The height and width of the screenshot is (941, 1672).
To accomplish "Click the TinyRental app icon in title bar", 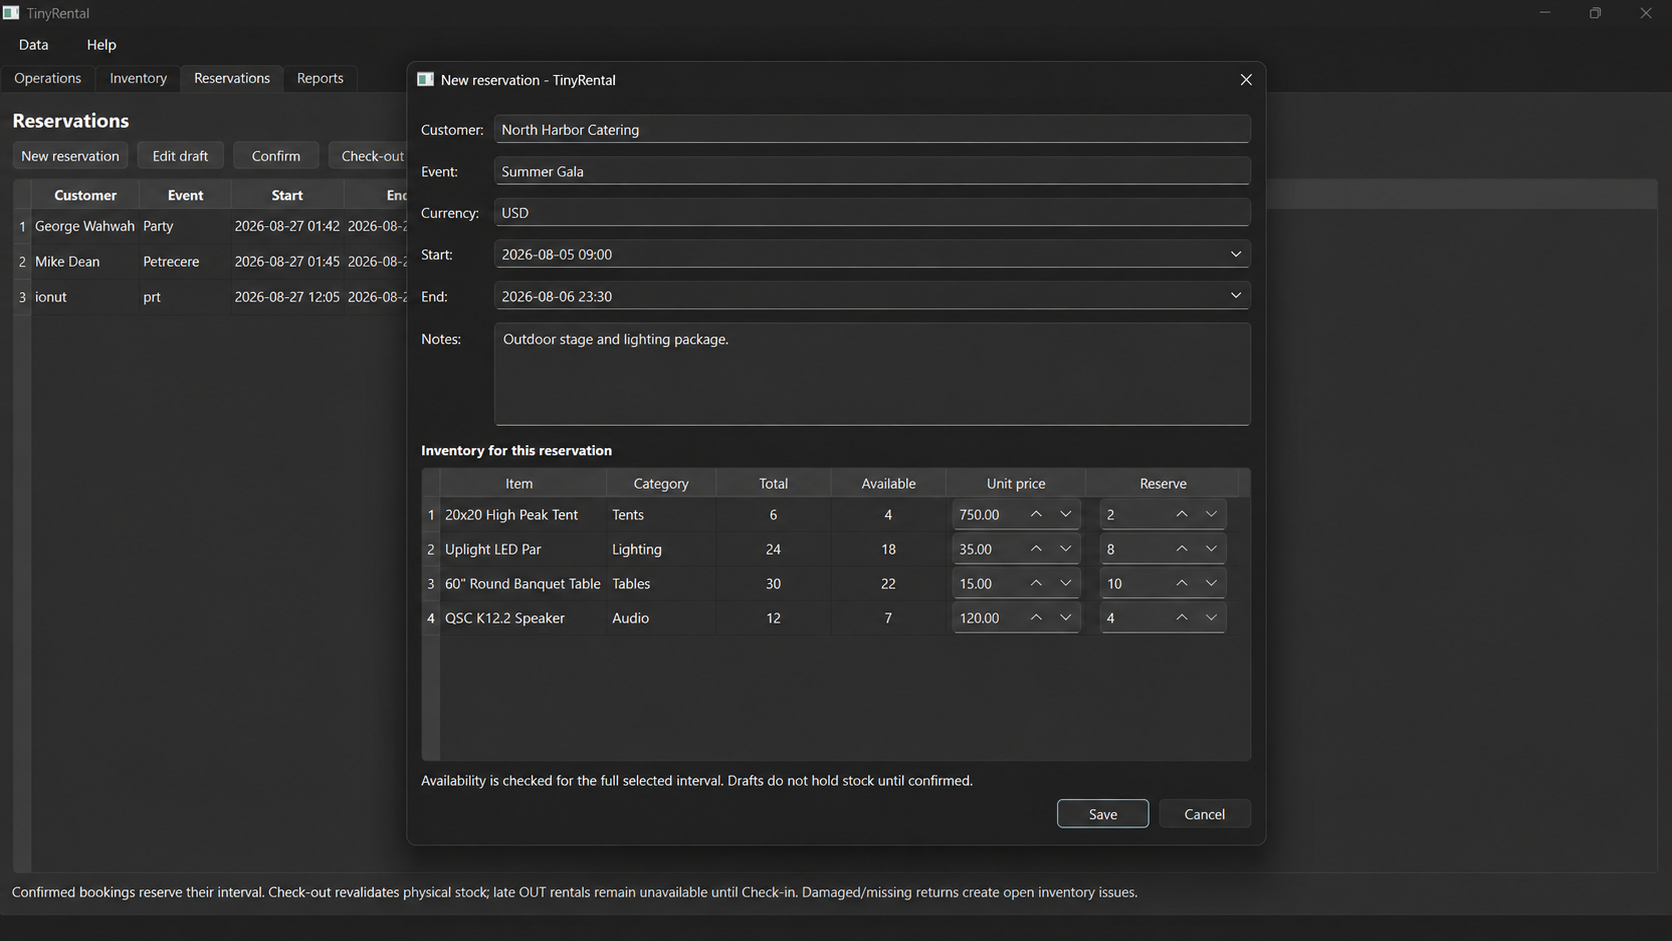I will (x=11, y=13).
